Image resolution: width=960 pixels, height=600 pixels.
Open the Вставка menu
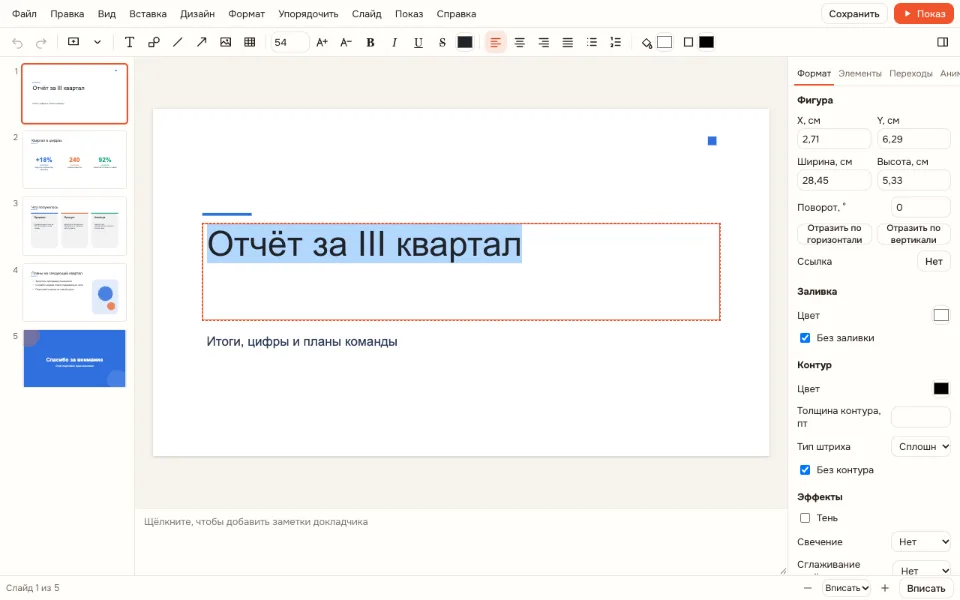coord(148,13)
